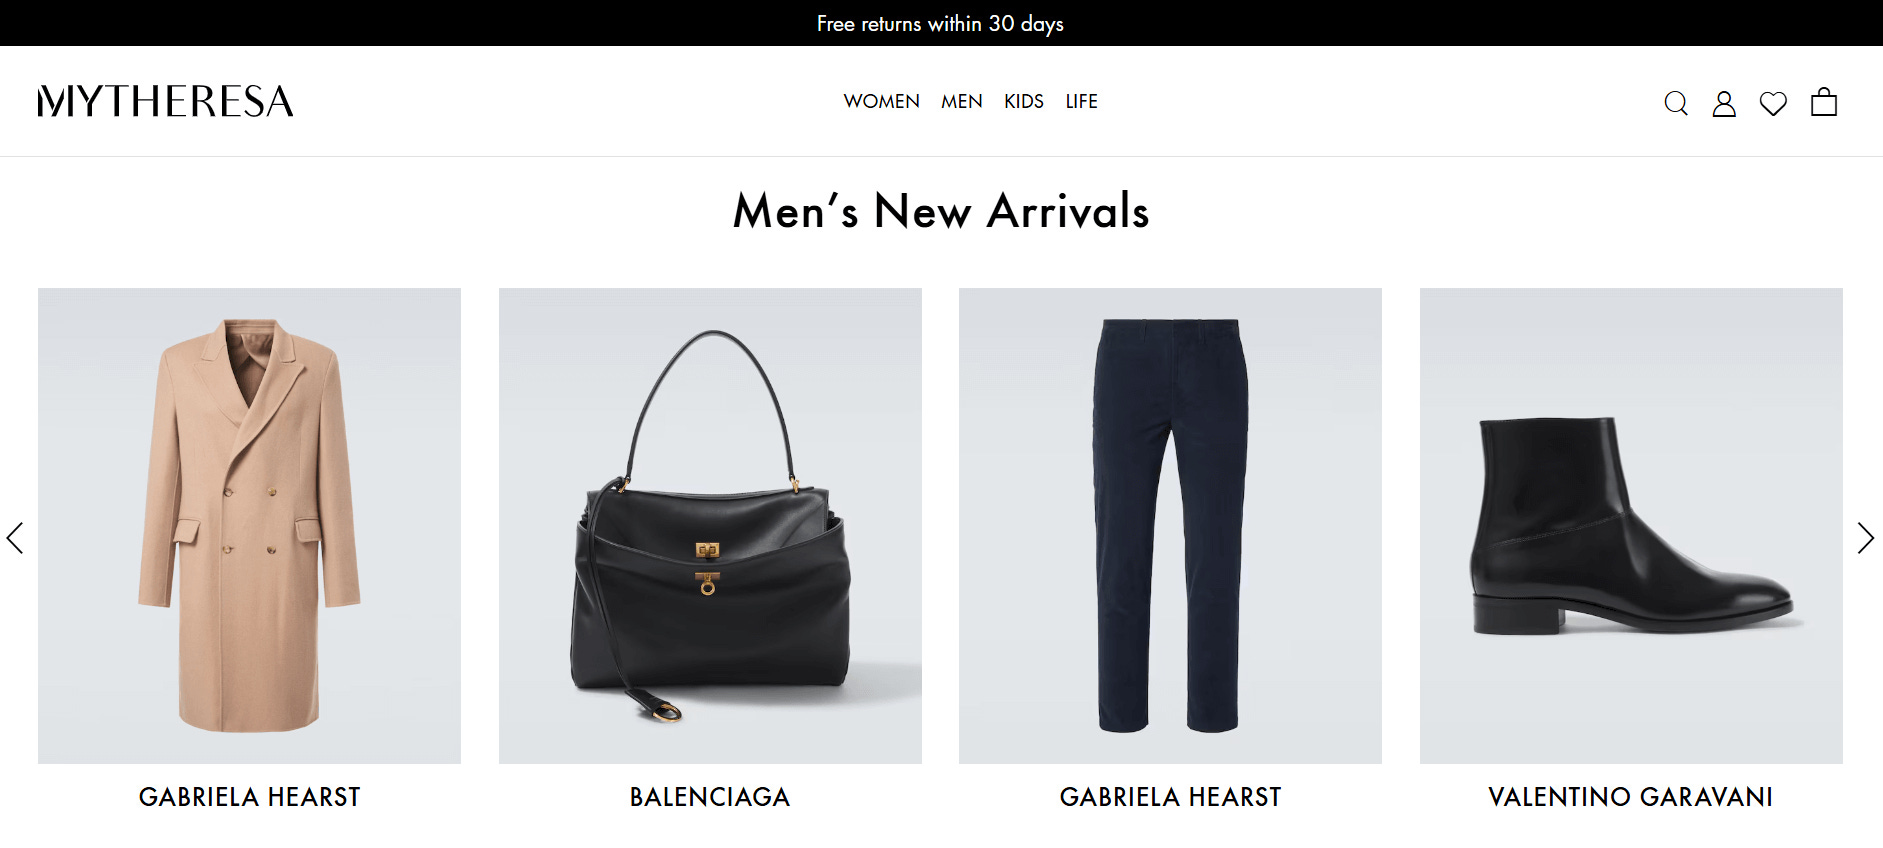Select the Gabriela Hearst label under the trousers
The height and width of the screenshot is (848, 1883).
pyautogui.click(x=1170, y=797)
